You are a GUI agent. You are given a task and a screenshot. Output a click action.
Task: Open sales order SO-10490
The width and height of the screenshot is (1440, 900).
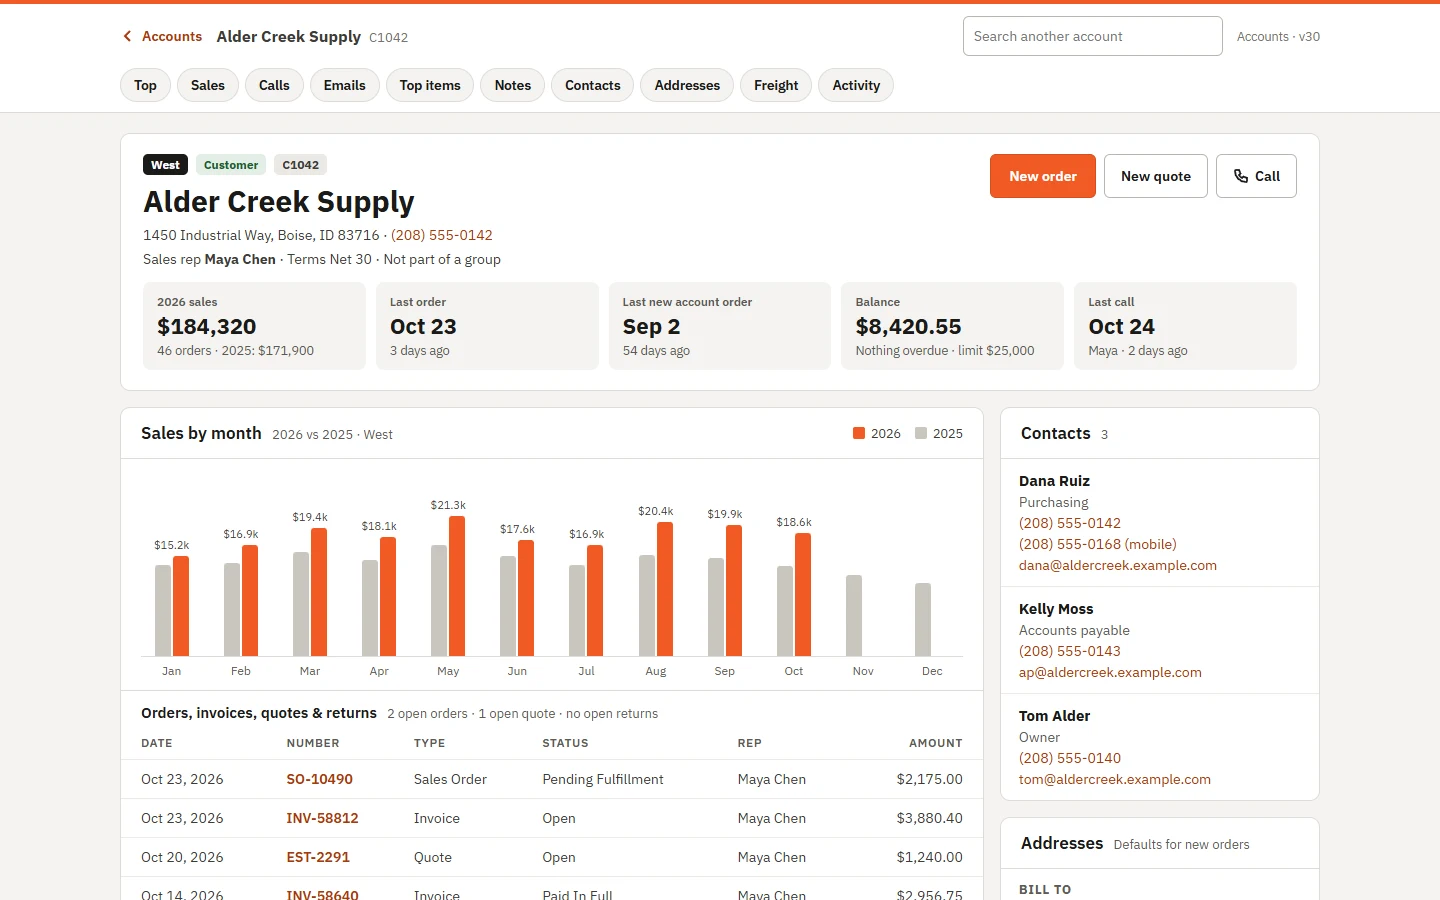(x=319, y=779)
